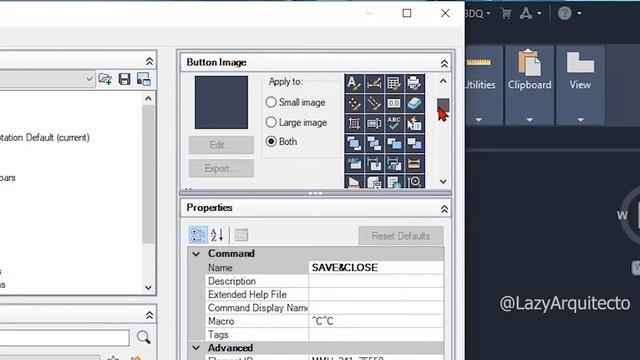Click the search magnifier in command list
Screen dimensions: 640x360
pos(143,337)
